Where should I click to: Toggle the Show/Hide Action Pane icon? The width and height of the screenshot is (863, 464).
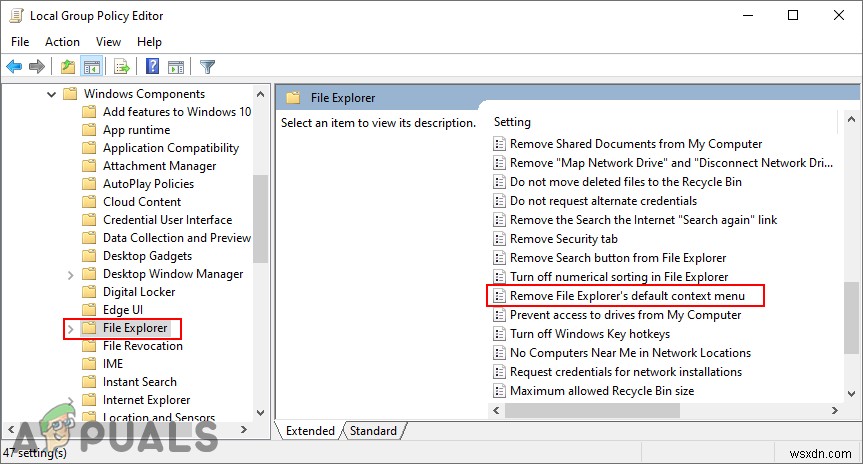(176, 67)
